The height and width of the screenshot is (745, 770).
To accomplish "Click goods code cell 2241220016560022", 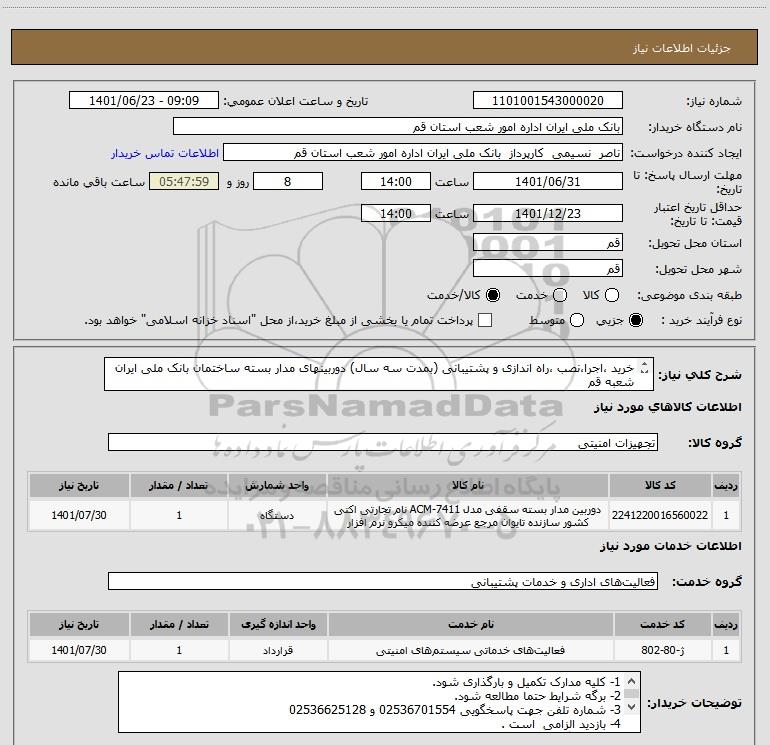I will point(660,515).
